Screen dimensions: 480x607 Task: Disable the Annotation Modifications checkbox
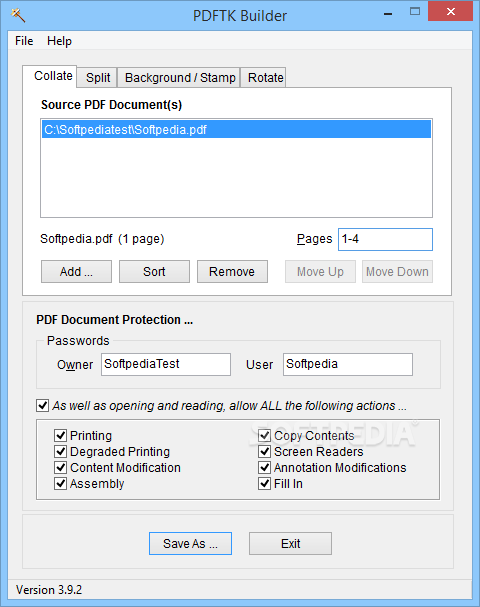pyautogui.click(x=264, y=468)
